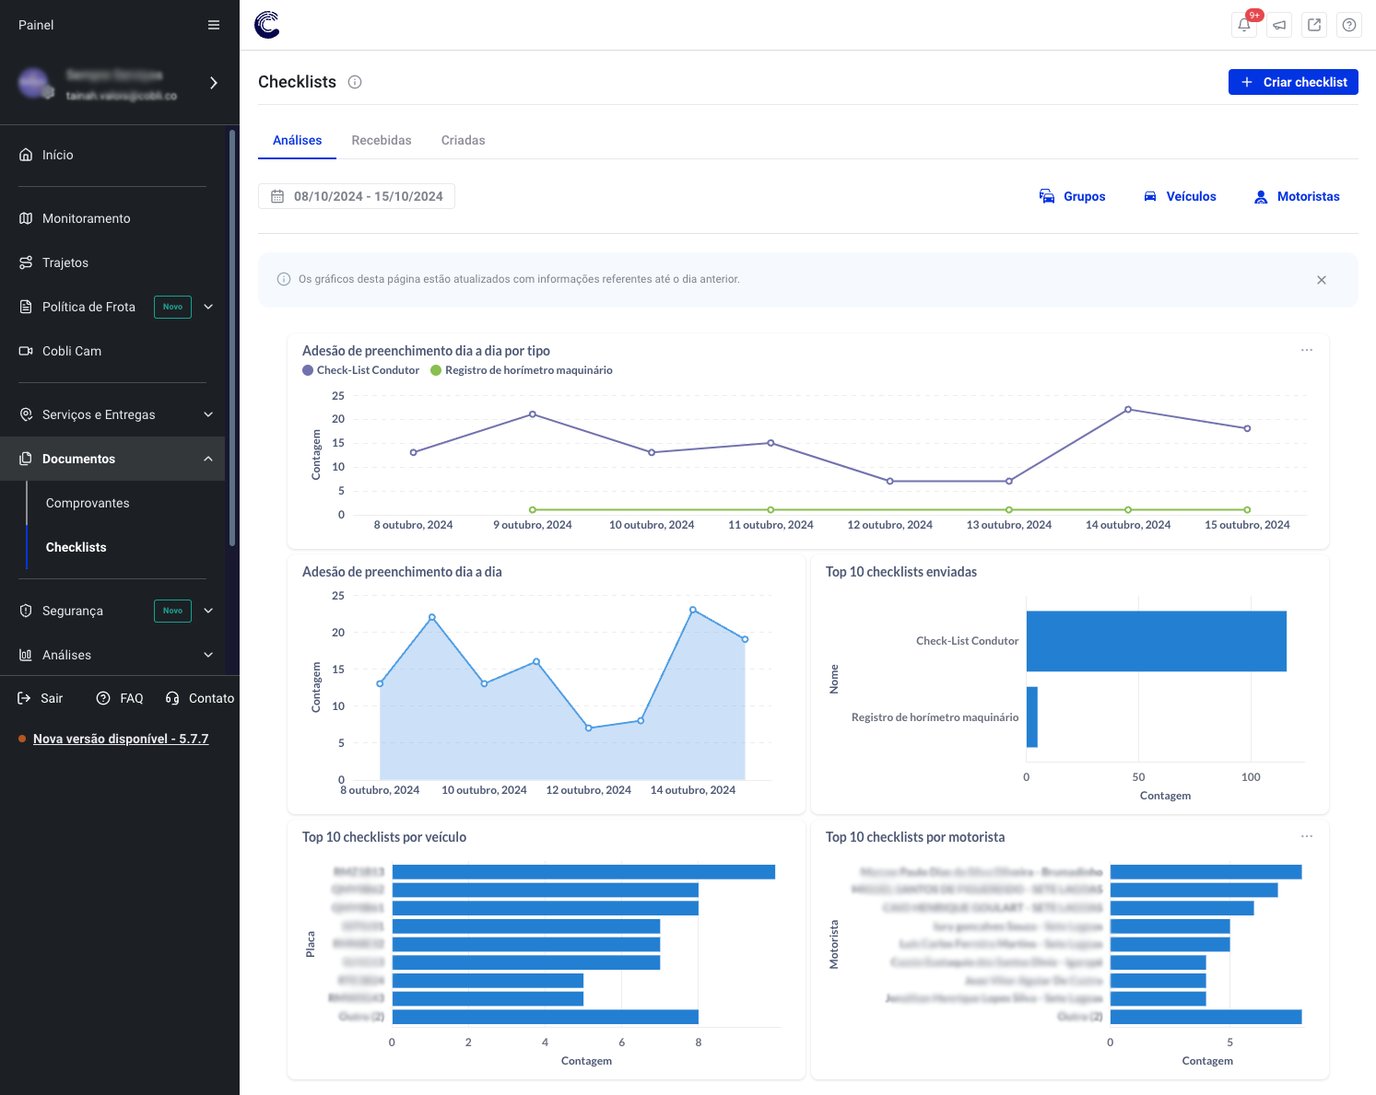Viewport: 1376px width, 1095px height.
Task: Click the info icon next to Checklists title
Action: [x=355, y=82]
